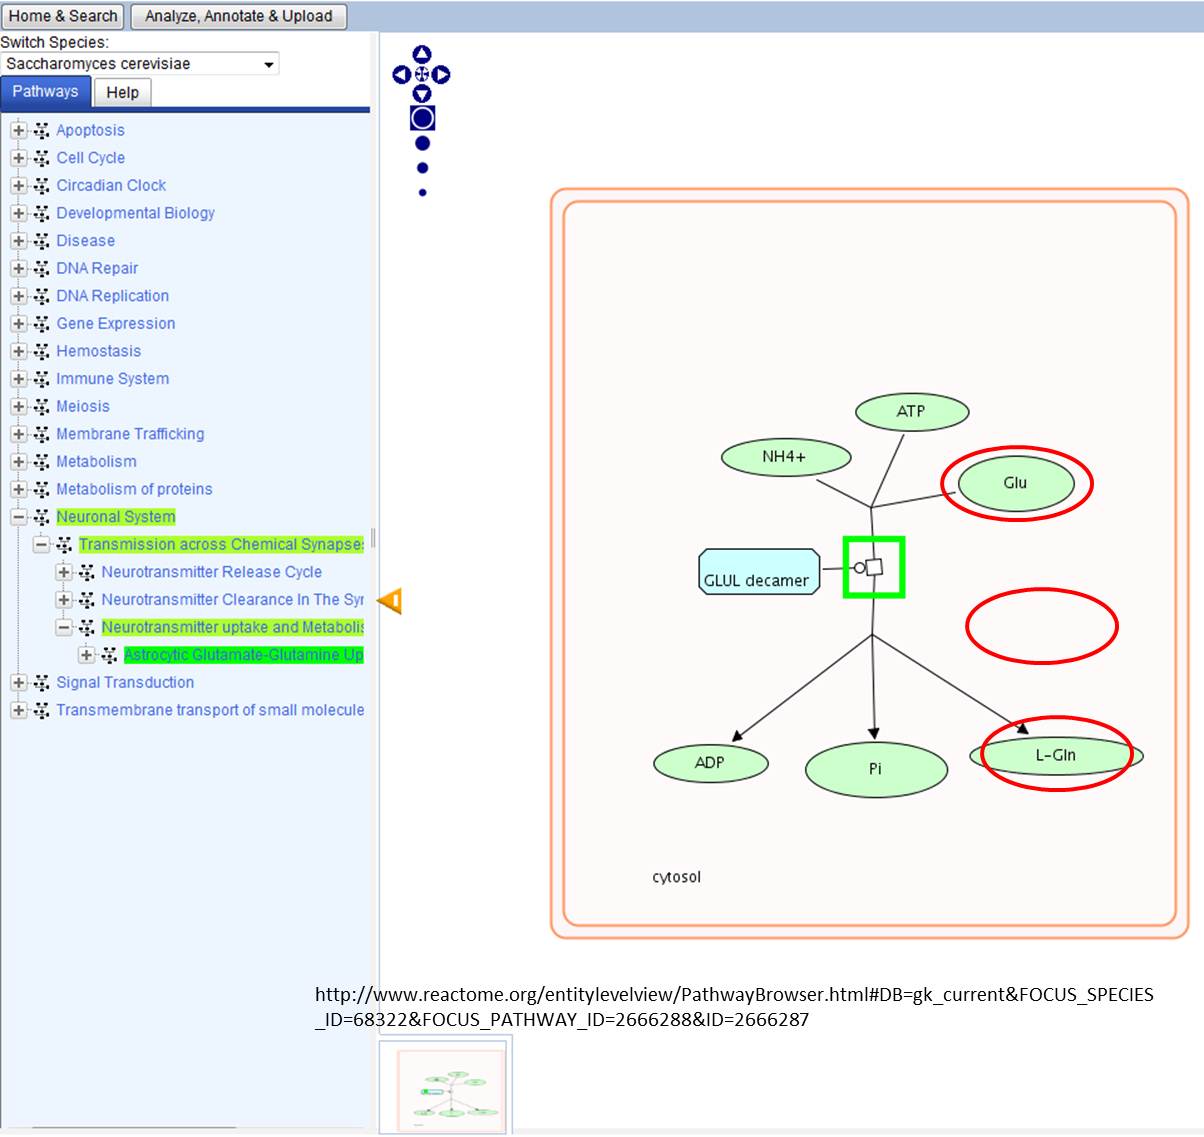This screenshot has width=1204, height=1137.
Task: Select the largest zoom level circle
Action: point(422,118)
